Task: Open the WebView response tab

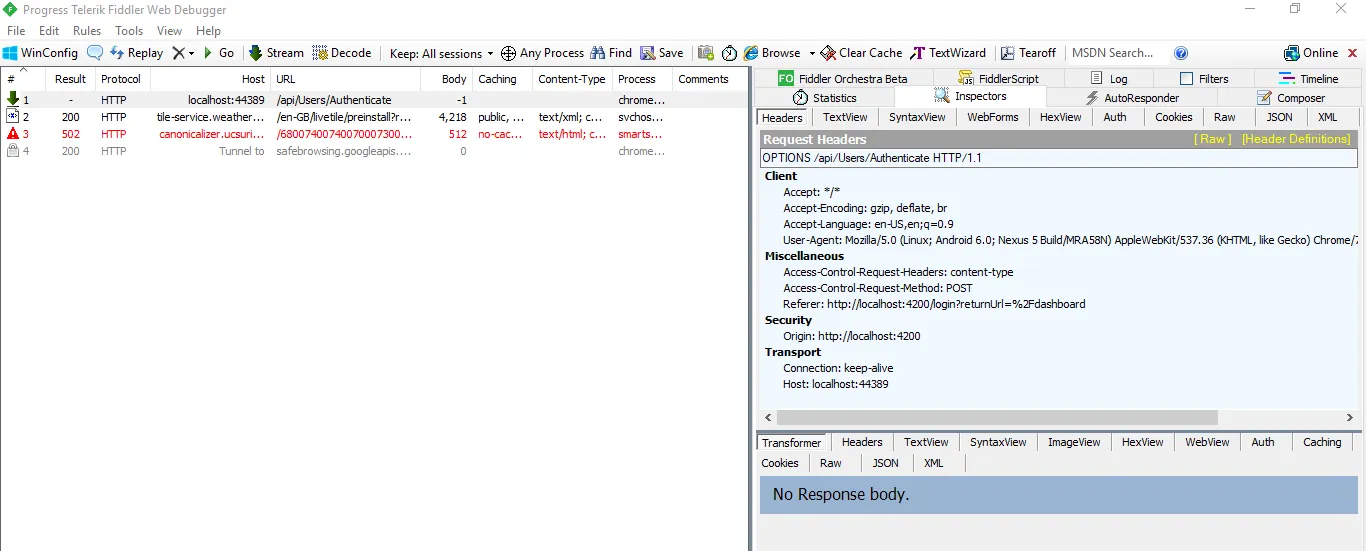Action: [1207, 442]
